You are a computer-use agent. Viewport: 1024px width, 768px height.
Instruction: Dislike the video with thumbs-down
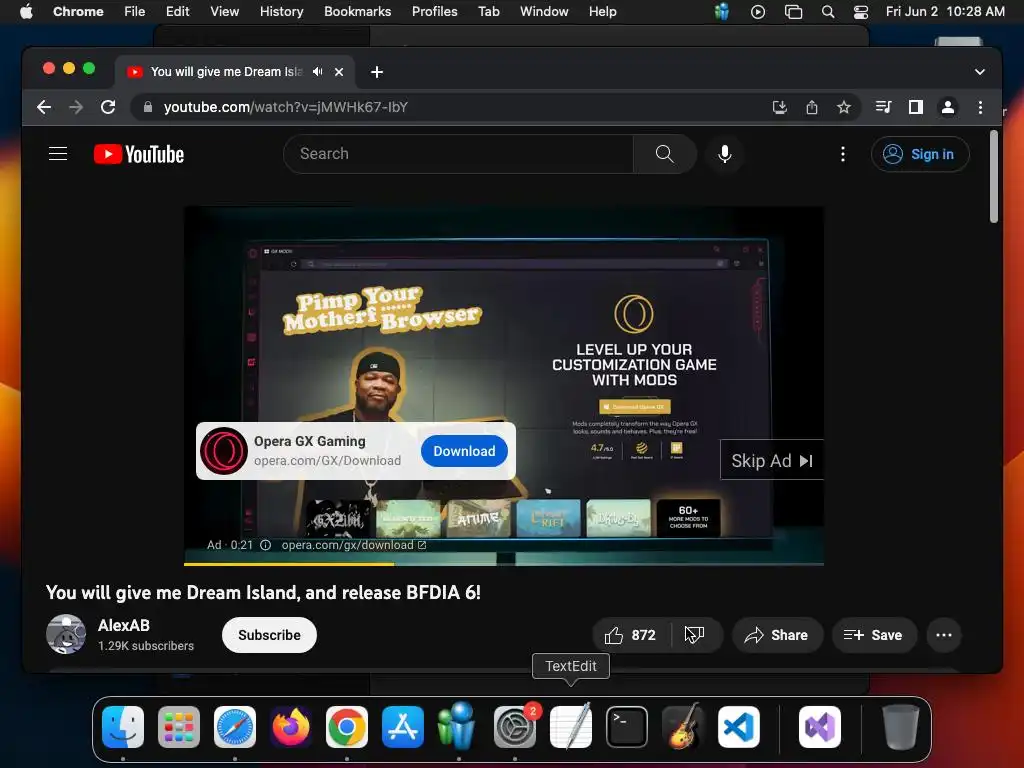click(x=694, y=635)
